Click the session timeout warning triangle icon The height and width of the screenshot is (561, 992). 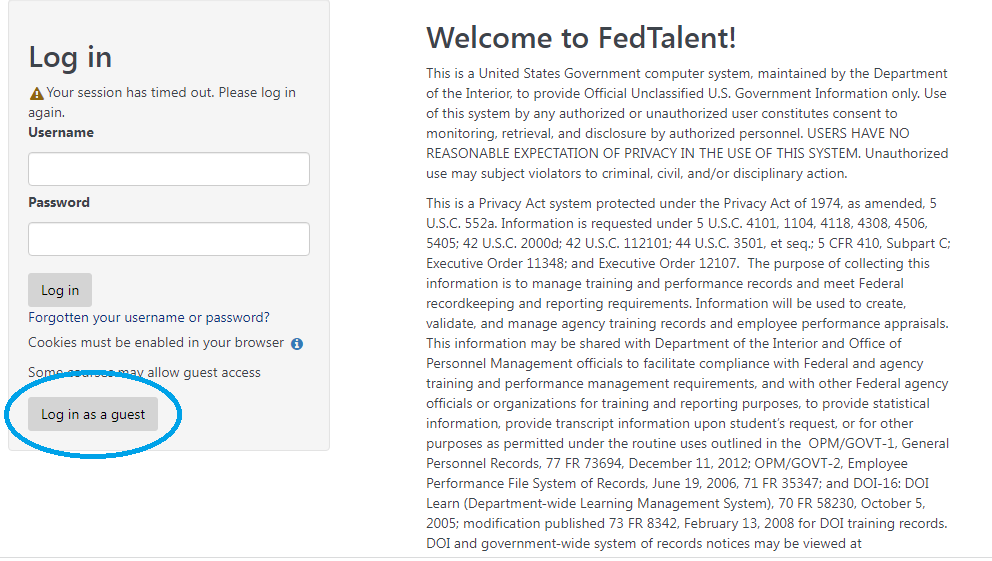tap(37, 94)
